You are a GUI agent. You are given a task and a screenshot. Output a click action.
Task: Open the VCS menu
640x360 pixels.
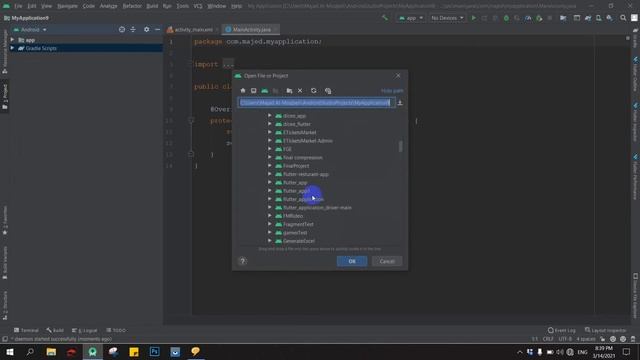click(198, 6)
